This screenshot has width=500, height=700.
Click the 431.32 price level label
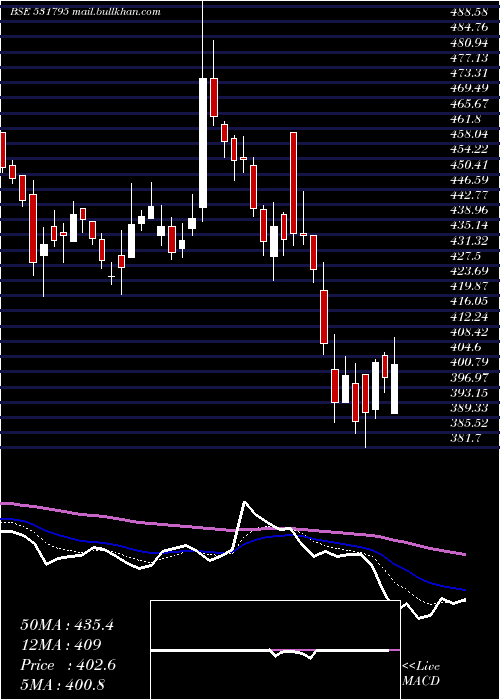pos(469,241)
